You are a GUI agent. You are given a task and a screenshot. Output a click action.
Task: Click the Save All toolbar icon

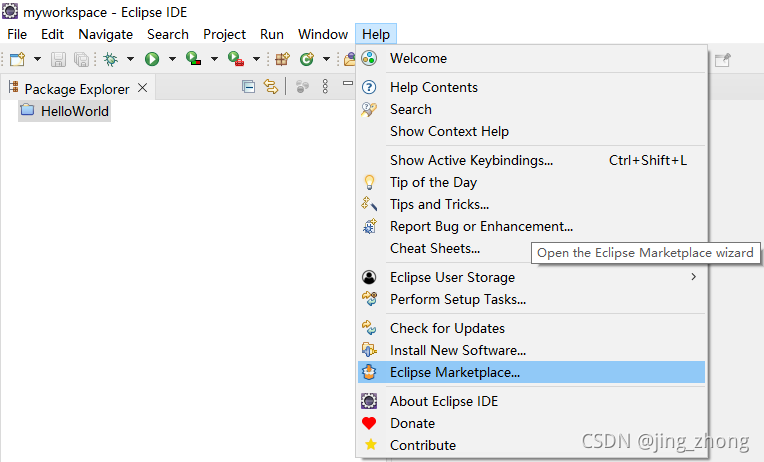[81, 59]
